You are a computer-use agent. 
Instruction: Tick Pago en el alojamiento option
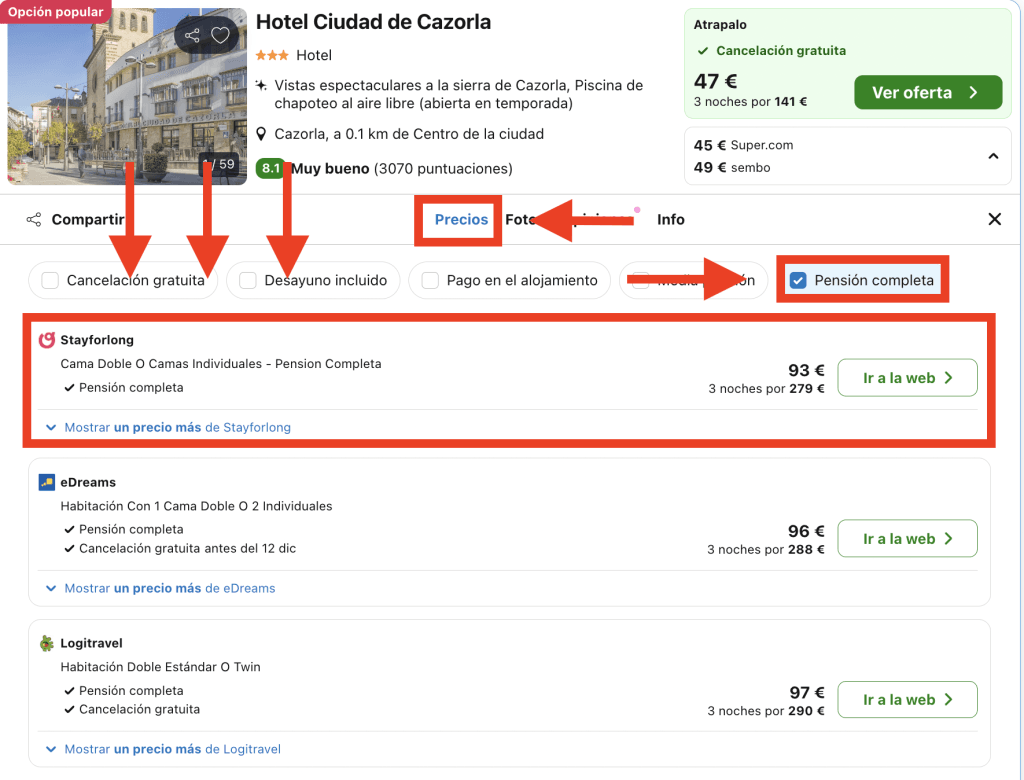[x=430, y=281]
